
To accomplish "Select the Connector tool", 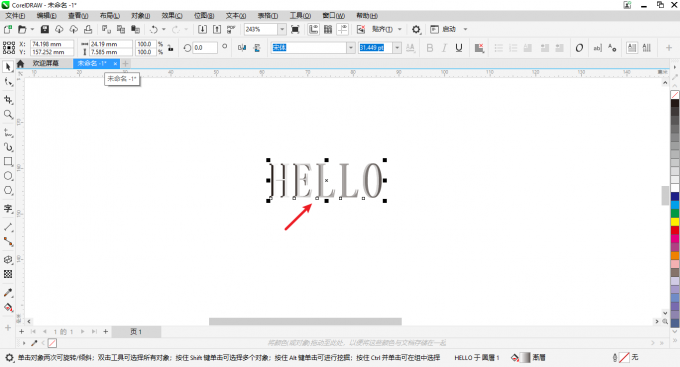I will [8, 242].
